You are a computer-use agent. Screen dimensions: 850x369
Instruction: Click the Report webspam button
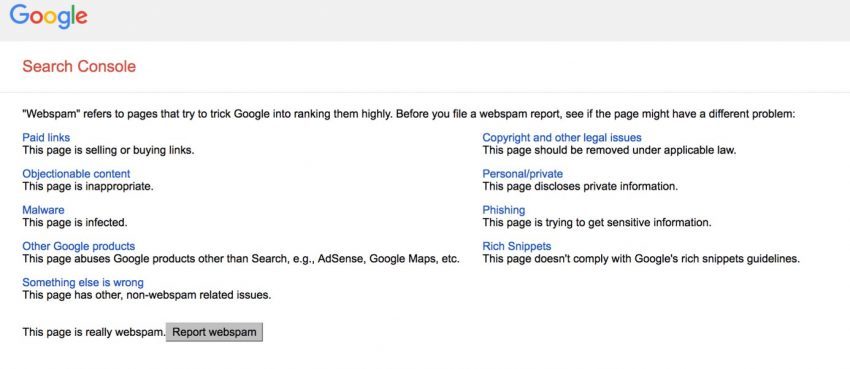coord(214,332)
